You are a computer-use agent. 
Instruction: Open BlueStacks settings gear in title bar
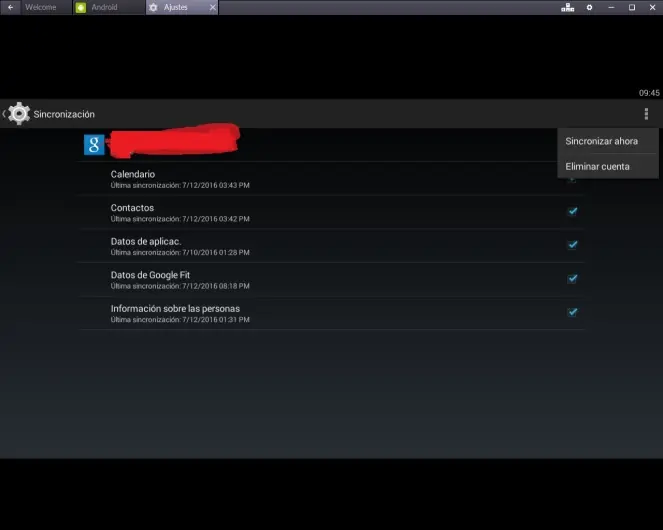click(589, 7)
